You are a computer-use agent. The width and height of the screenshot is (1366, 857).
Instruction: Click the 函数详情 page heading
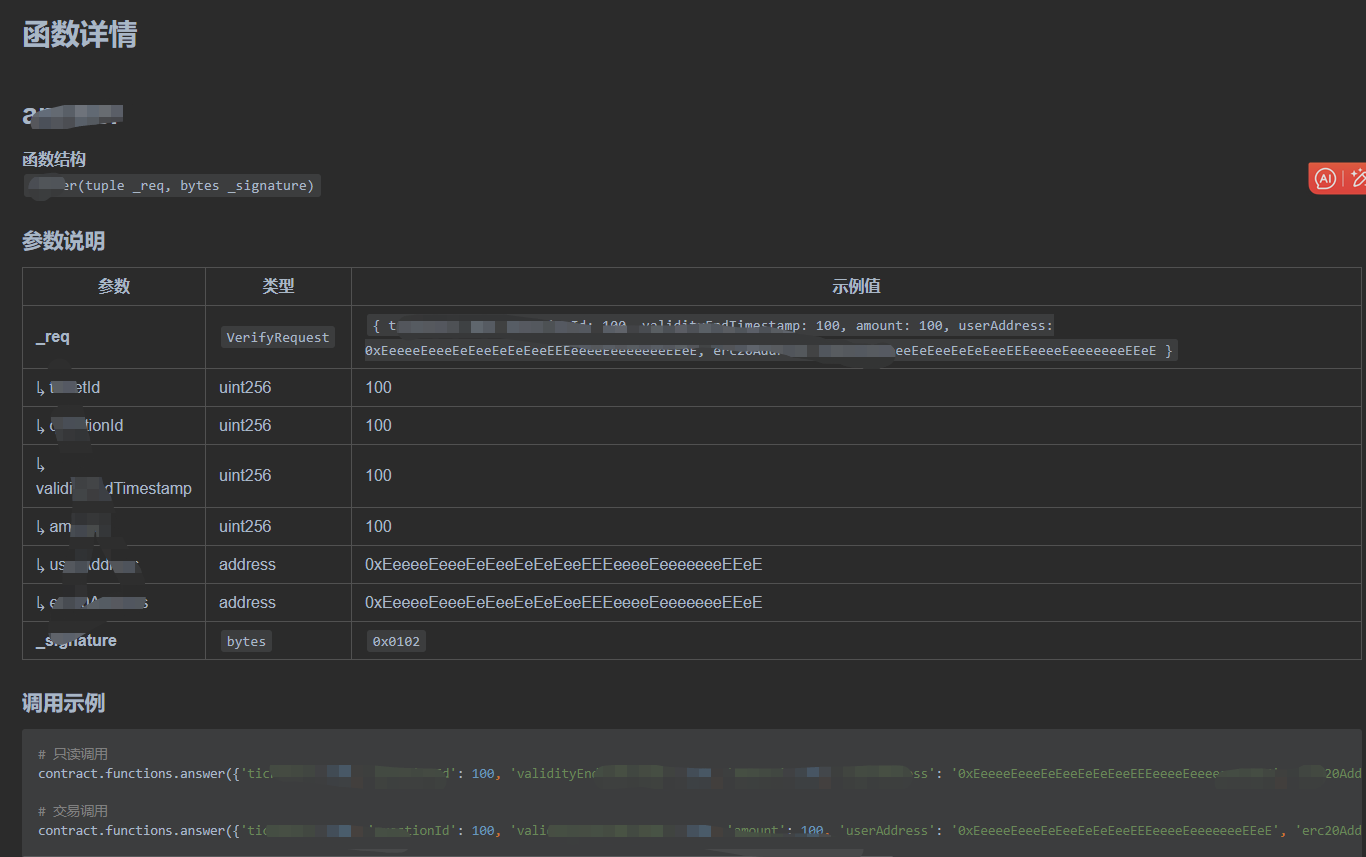80,34
